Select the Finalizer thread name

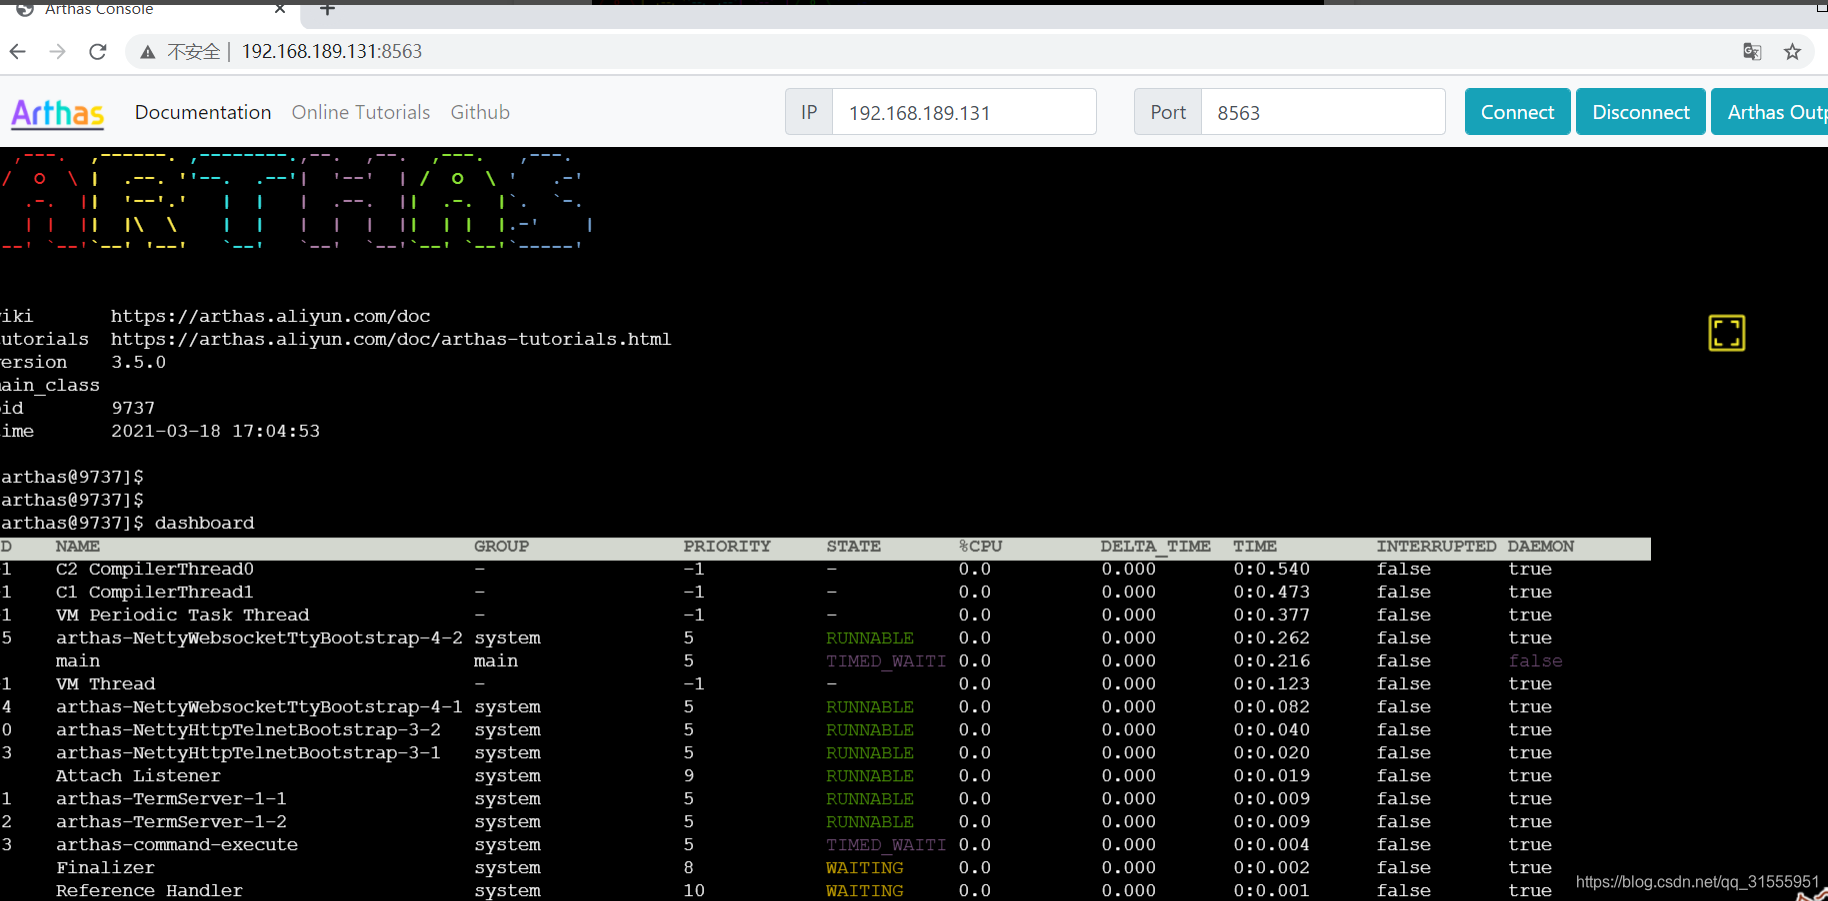coord(106,868)
